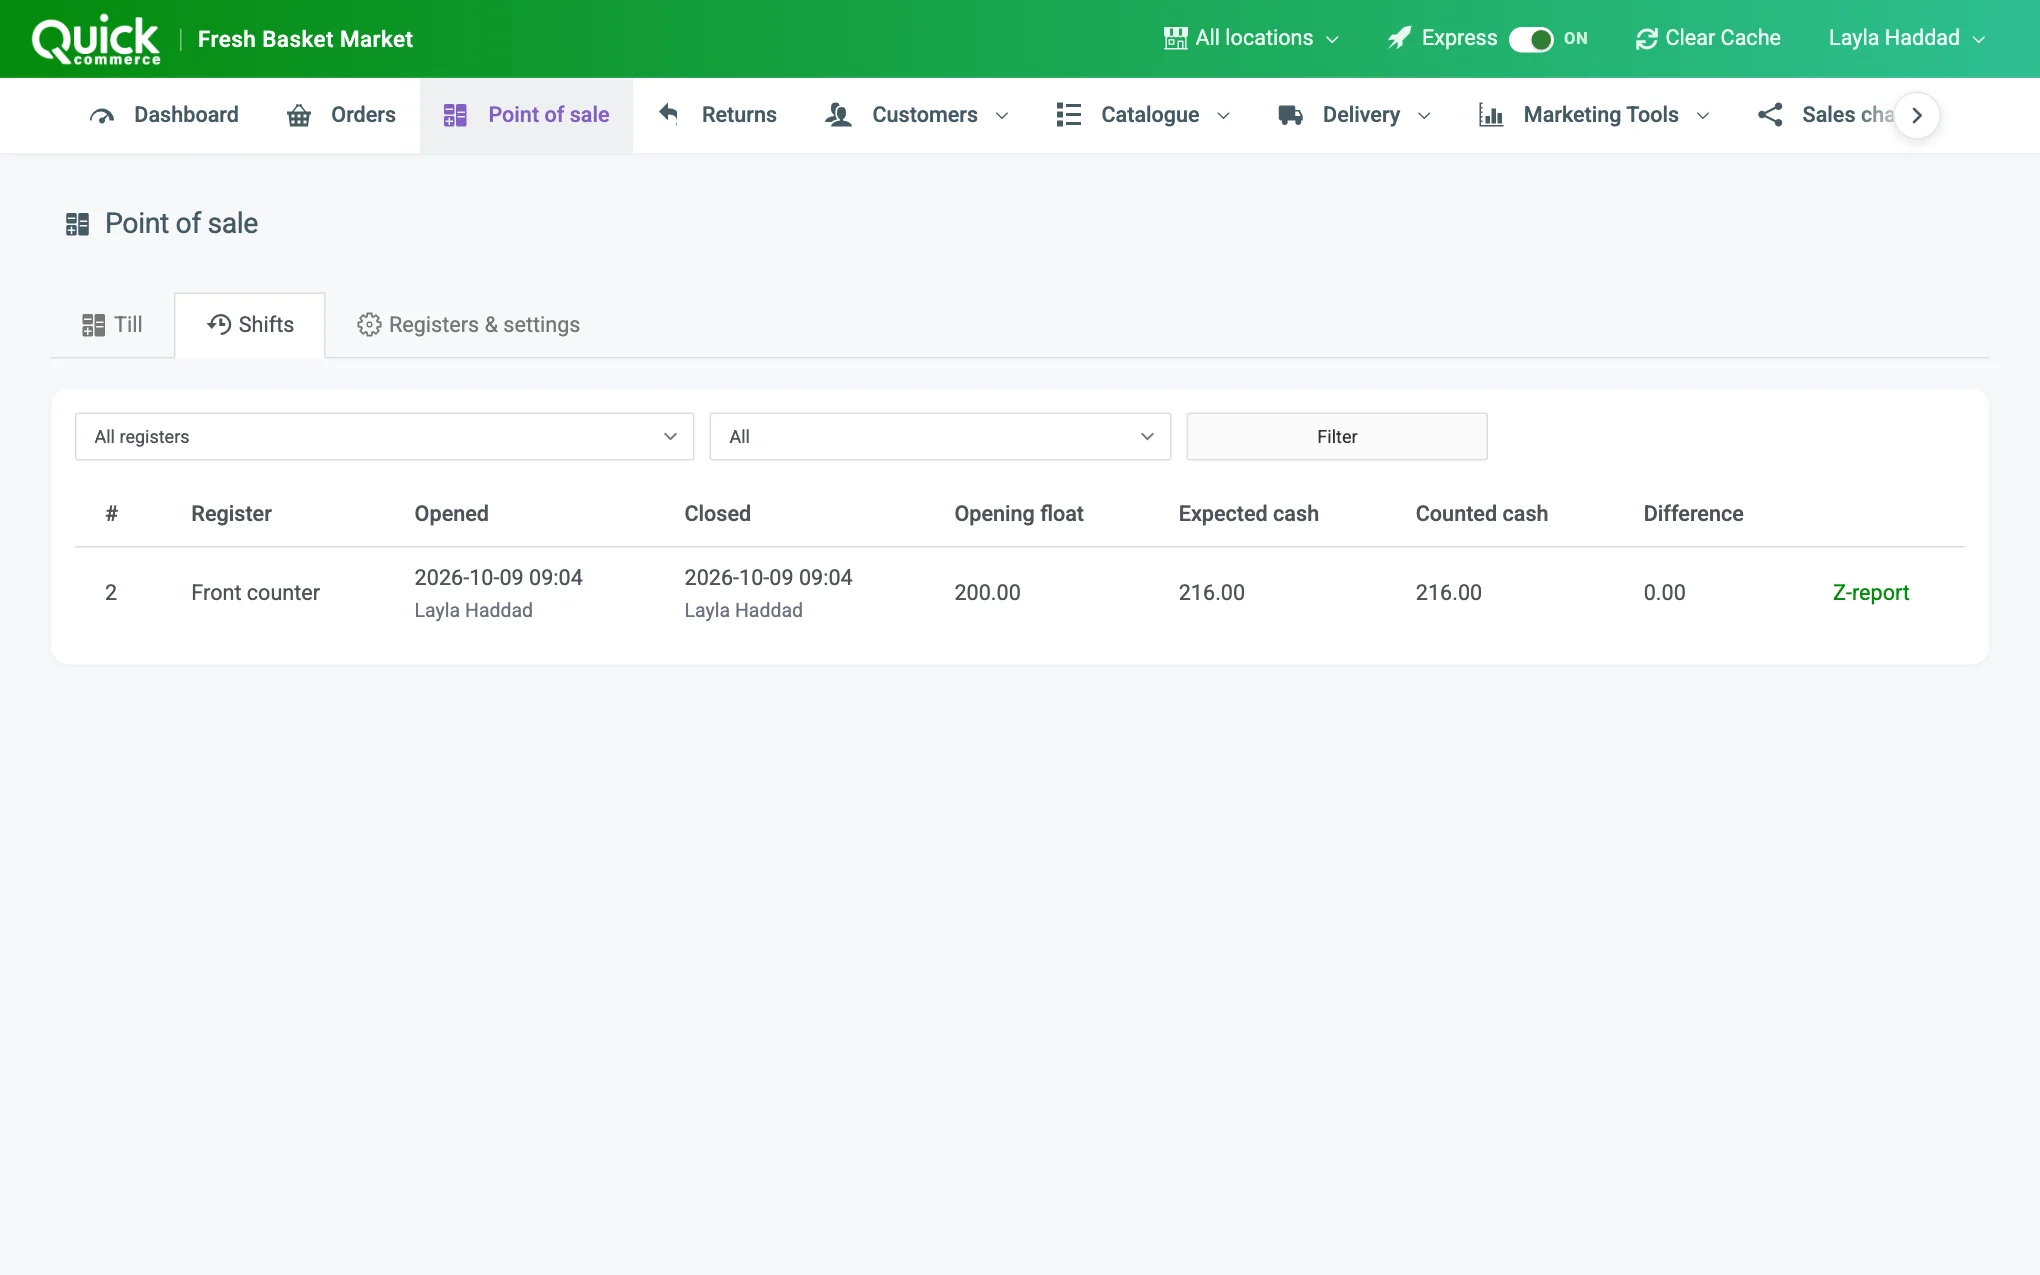Viewport: 2040px width, 1275px height.
Task: Click the Point of sale heading icon
Action: tap(78, 224)
